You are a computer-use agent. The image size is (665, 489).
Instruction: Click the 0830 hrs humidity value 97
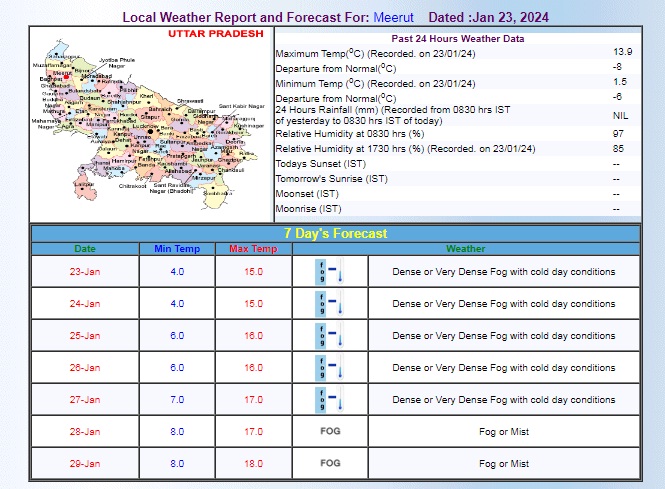tap(618, 134)
